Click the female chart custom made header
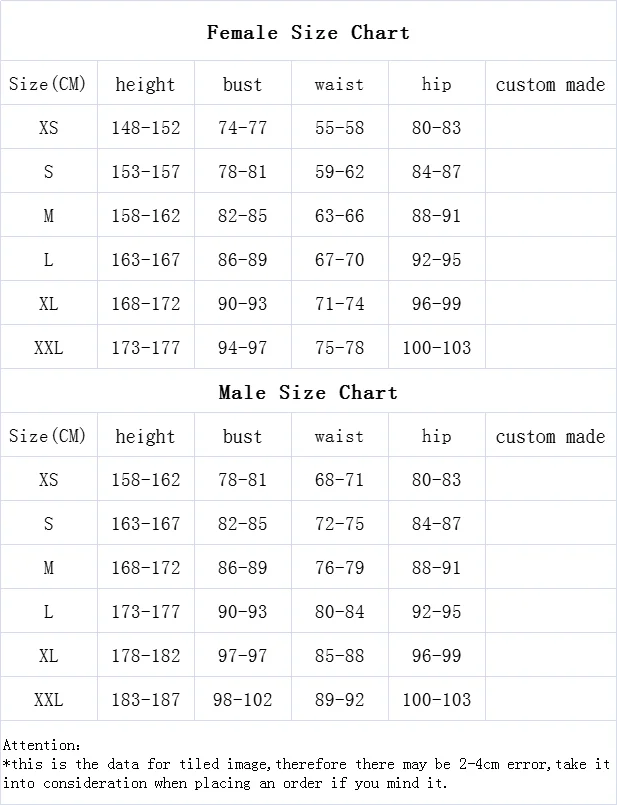 click(x=551, y=84)
